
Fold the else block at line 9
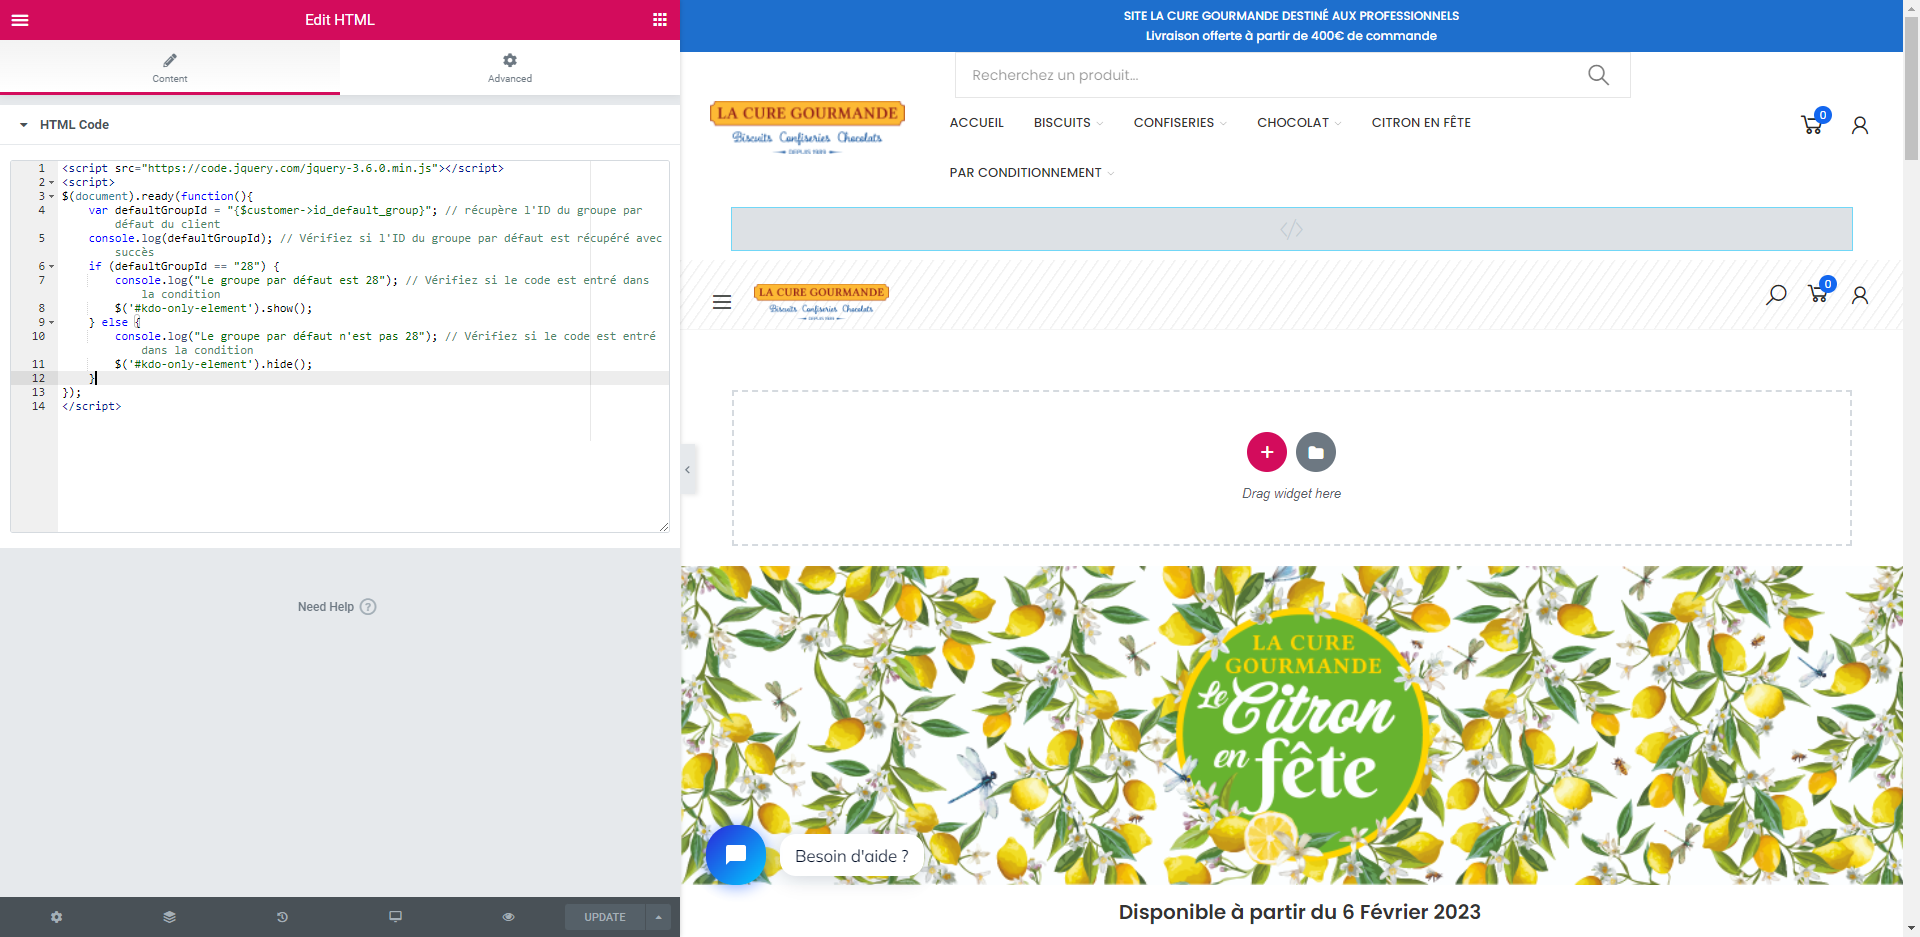[x=51, y=323]
